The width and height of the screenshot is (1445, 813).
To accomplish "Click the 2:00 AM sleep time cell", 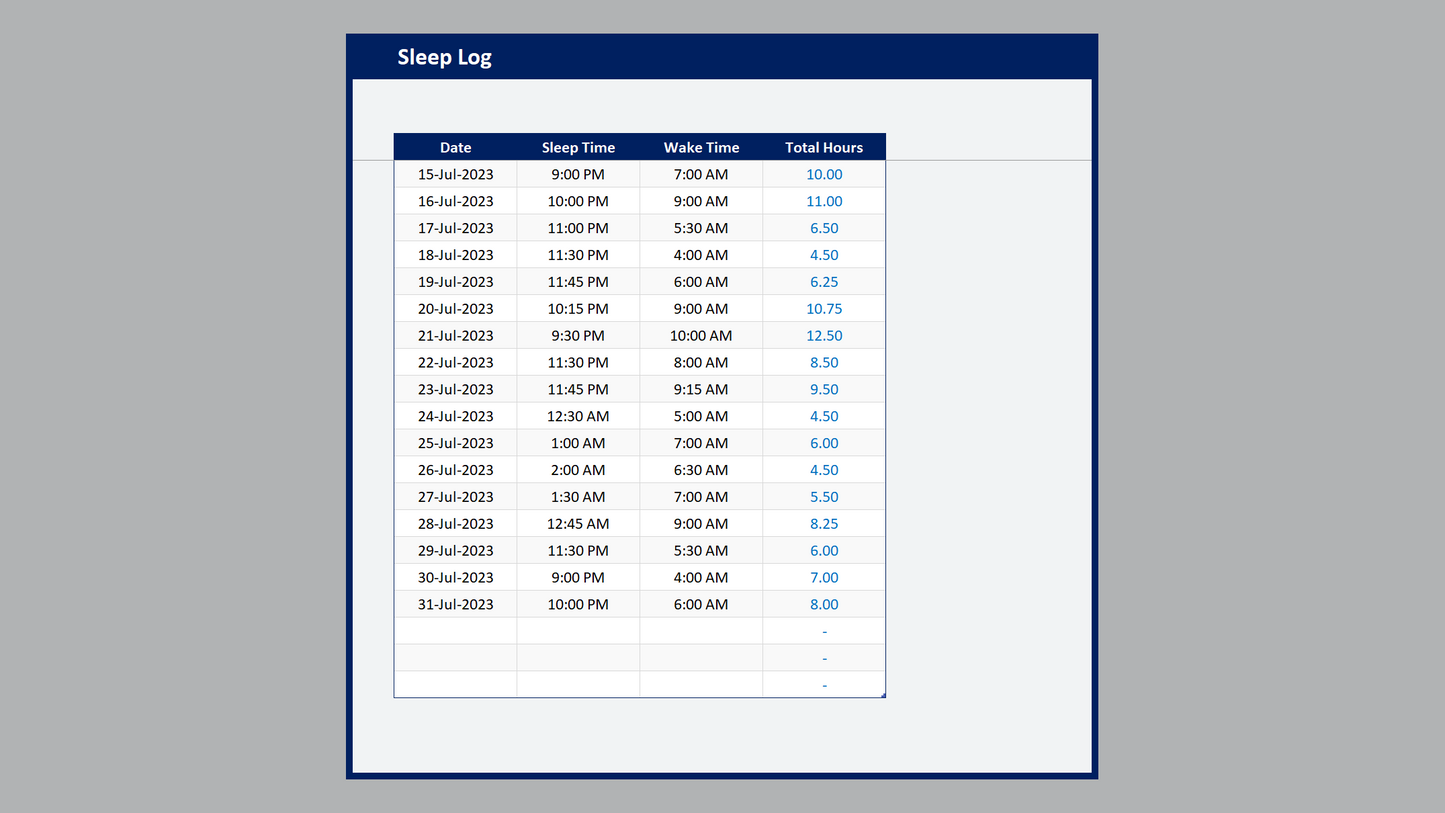I will (578, 470).
